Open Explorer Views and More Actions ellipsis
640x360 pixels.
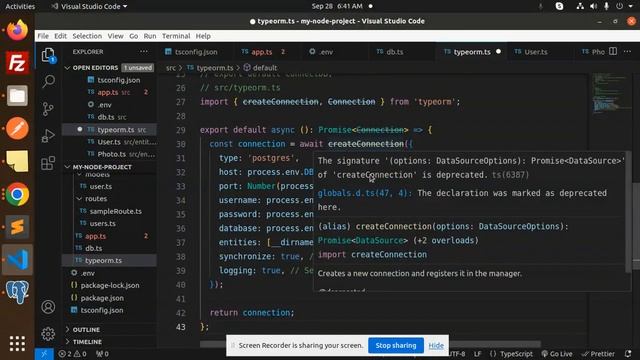click(x=144, y=52)
